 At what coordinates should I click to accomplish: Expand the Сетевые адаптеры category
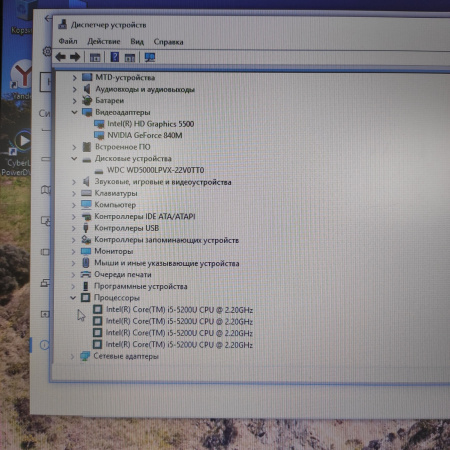pyautogui.click(x=72, y=356)
